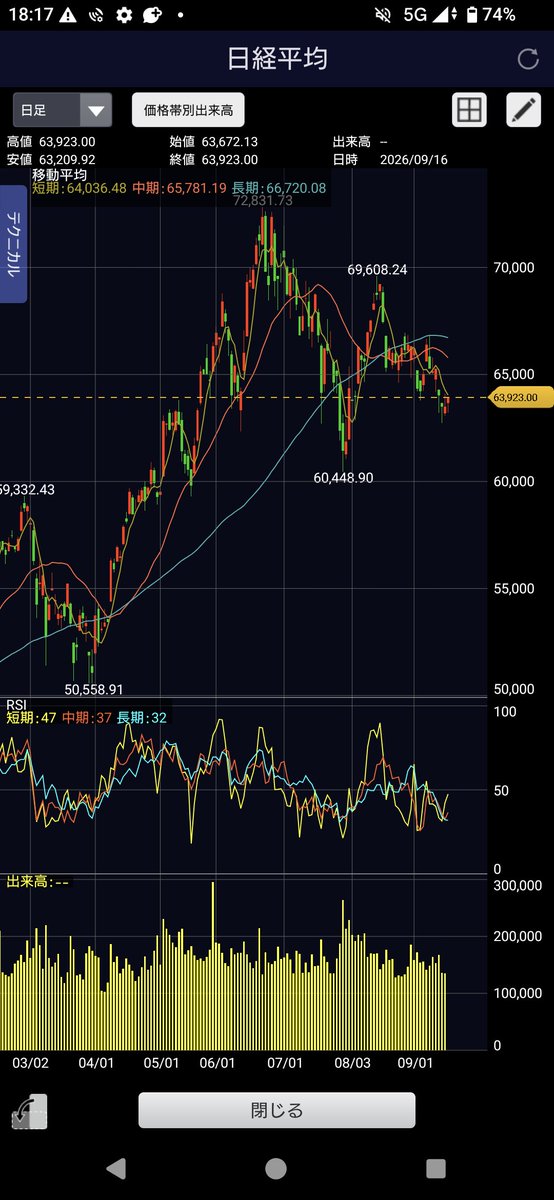Tap the 08/03 date axis label
Screen dimensions: 554x1200
point(353,1065)
